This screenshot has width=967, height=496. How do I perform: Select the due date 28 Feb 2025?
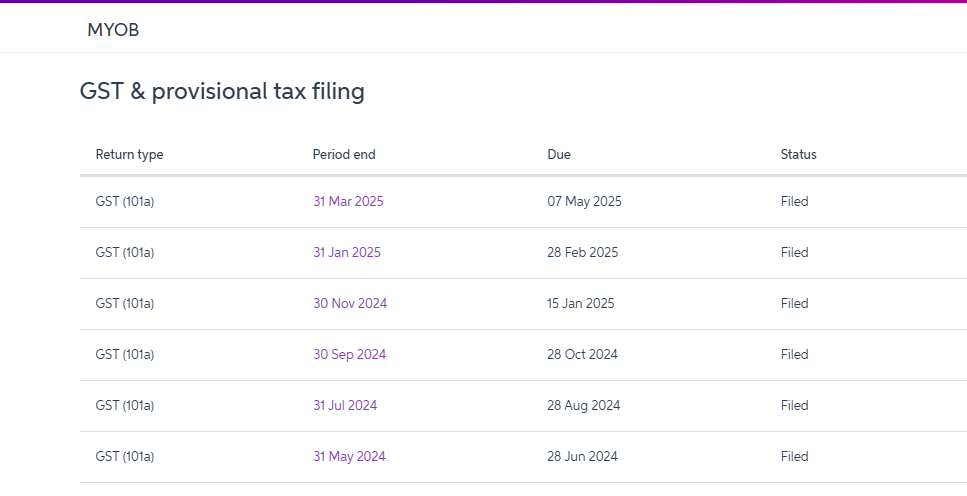tap(582, 252)
